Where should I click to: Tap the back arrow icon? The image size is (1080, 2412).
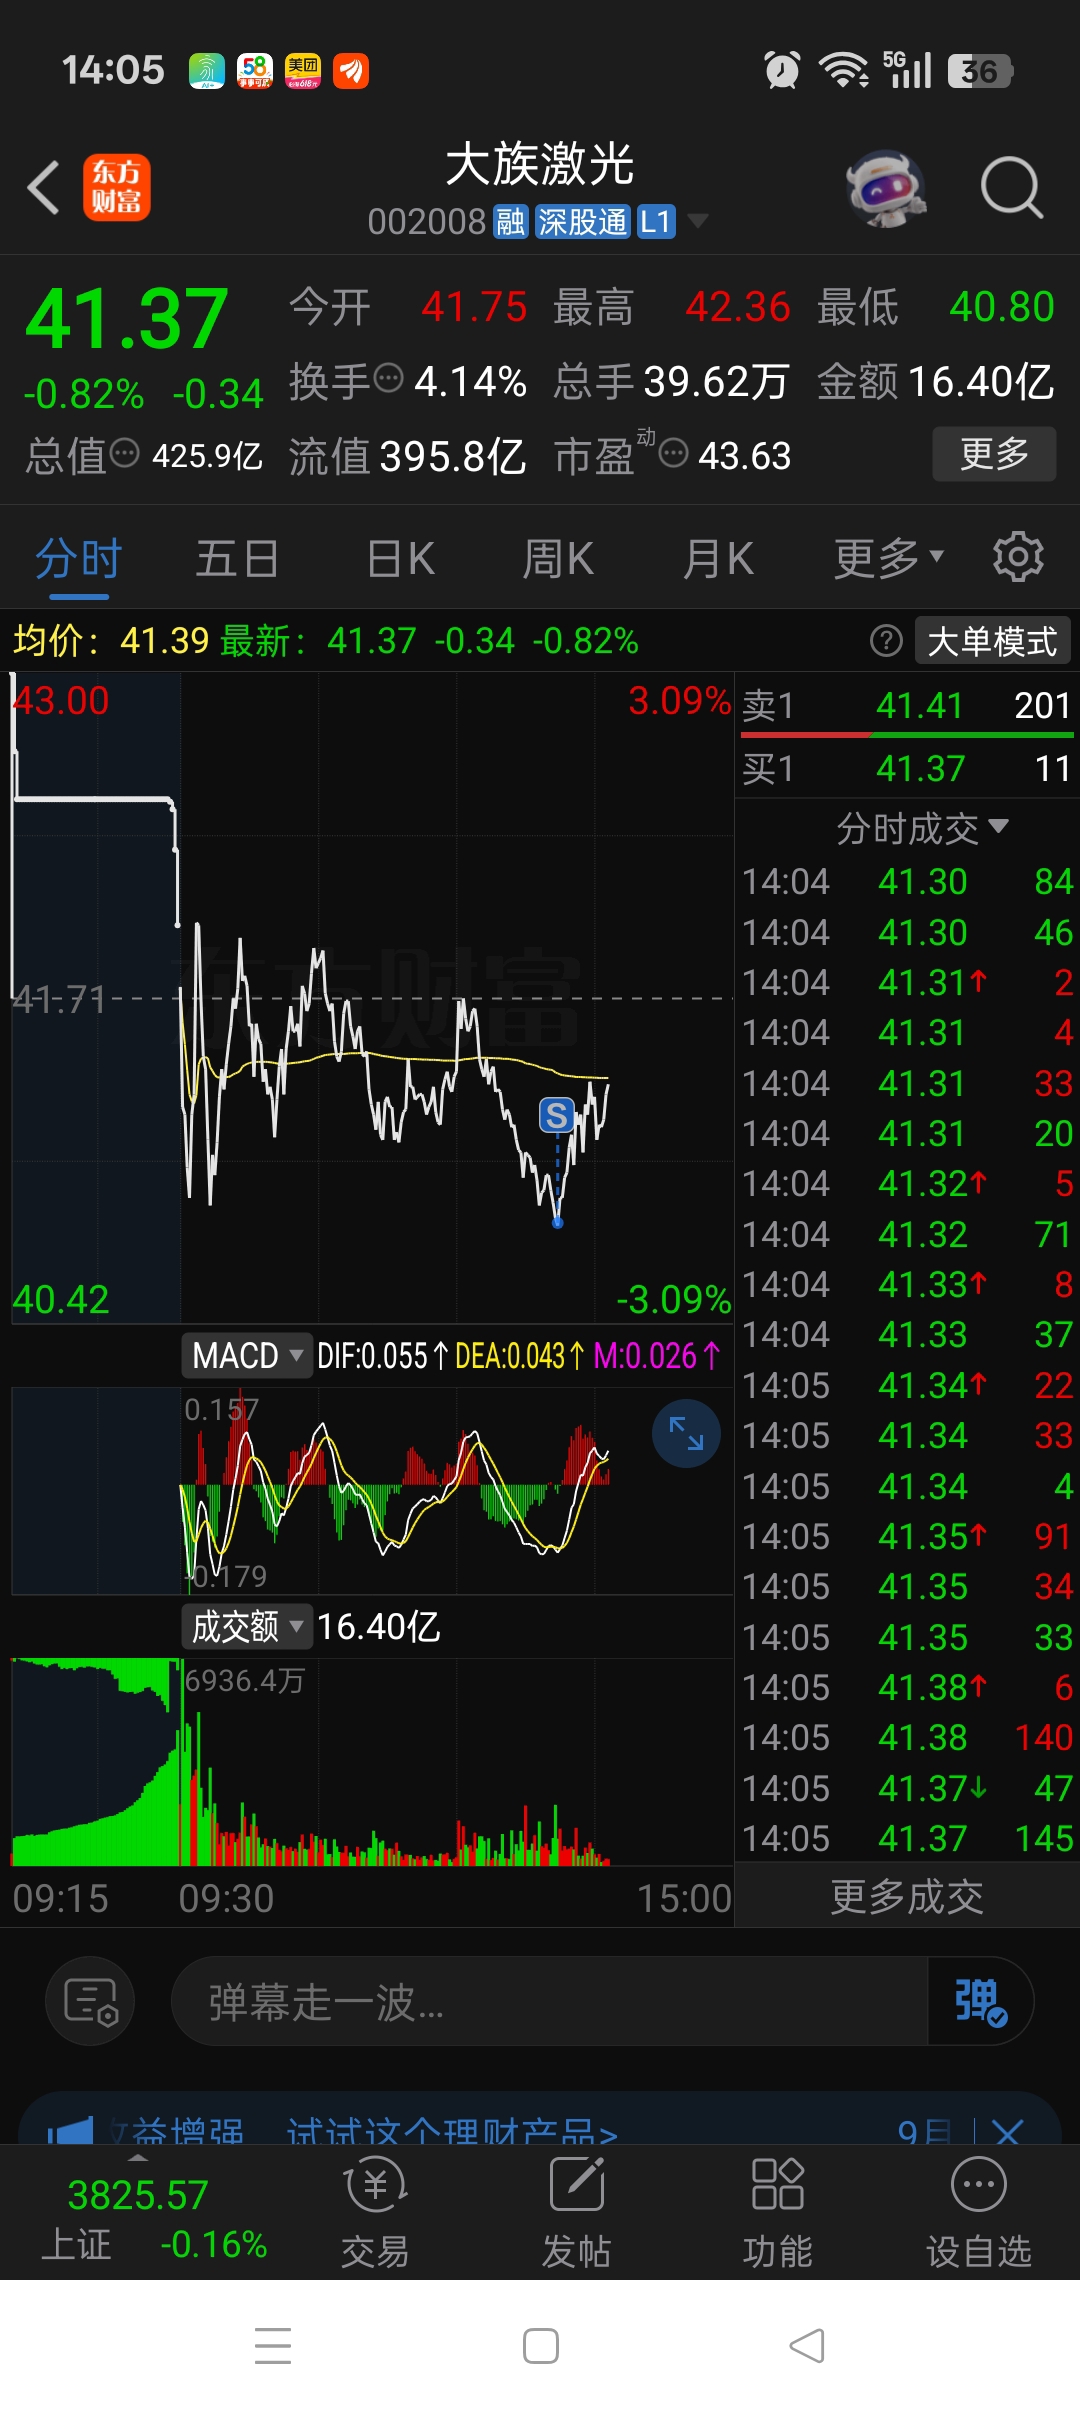point(44,187)
